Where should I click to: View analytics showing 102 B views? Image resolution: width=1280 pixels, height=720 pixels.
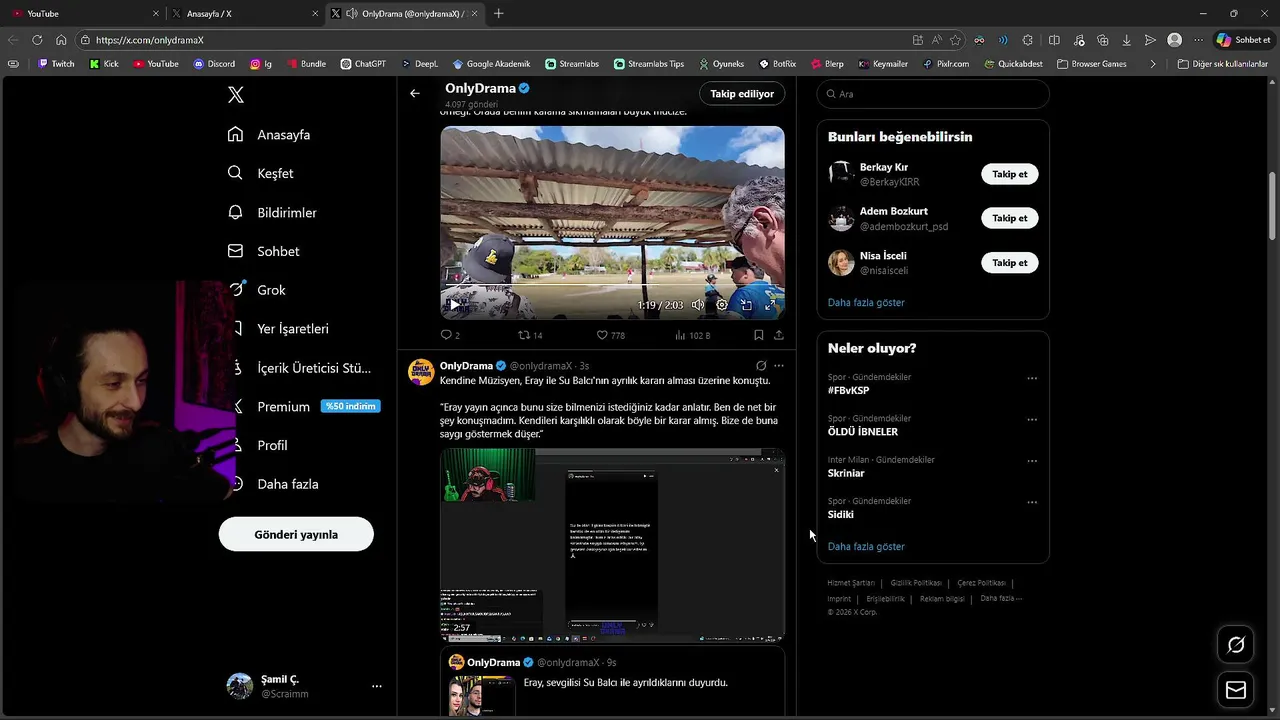coord(693,335)
